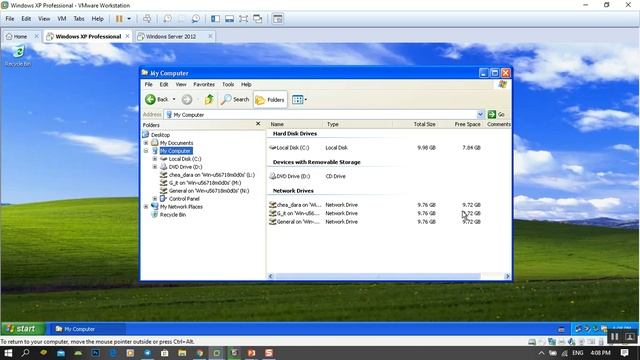Close the Windows Server 2012 tab

tap(210, 36)
